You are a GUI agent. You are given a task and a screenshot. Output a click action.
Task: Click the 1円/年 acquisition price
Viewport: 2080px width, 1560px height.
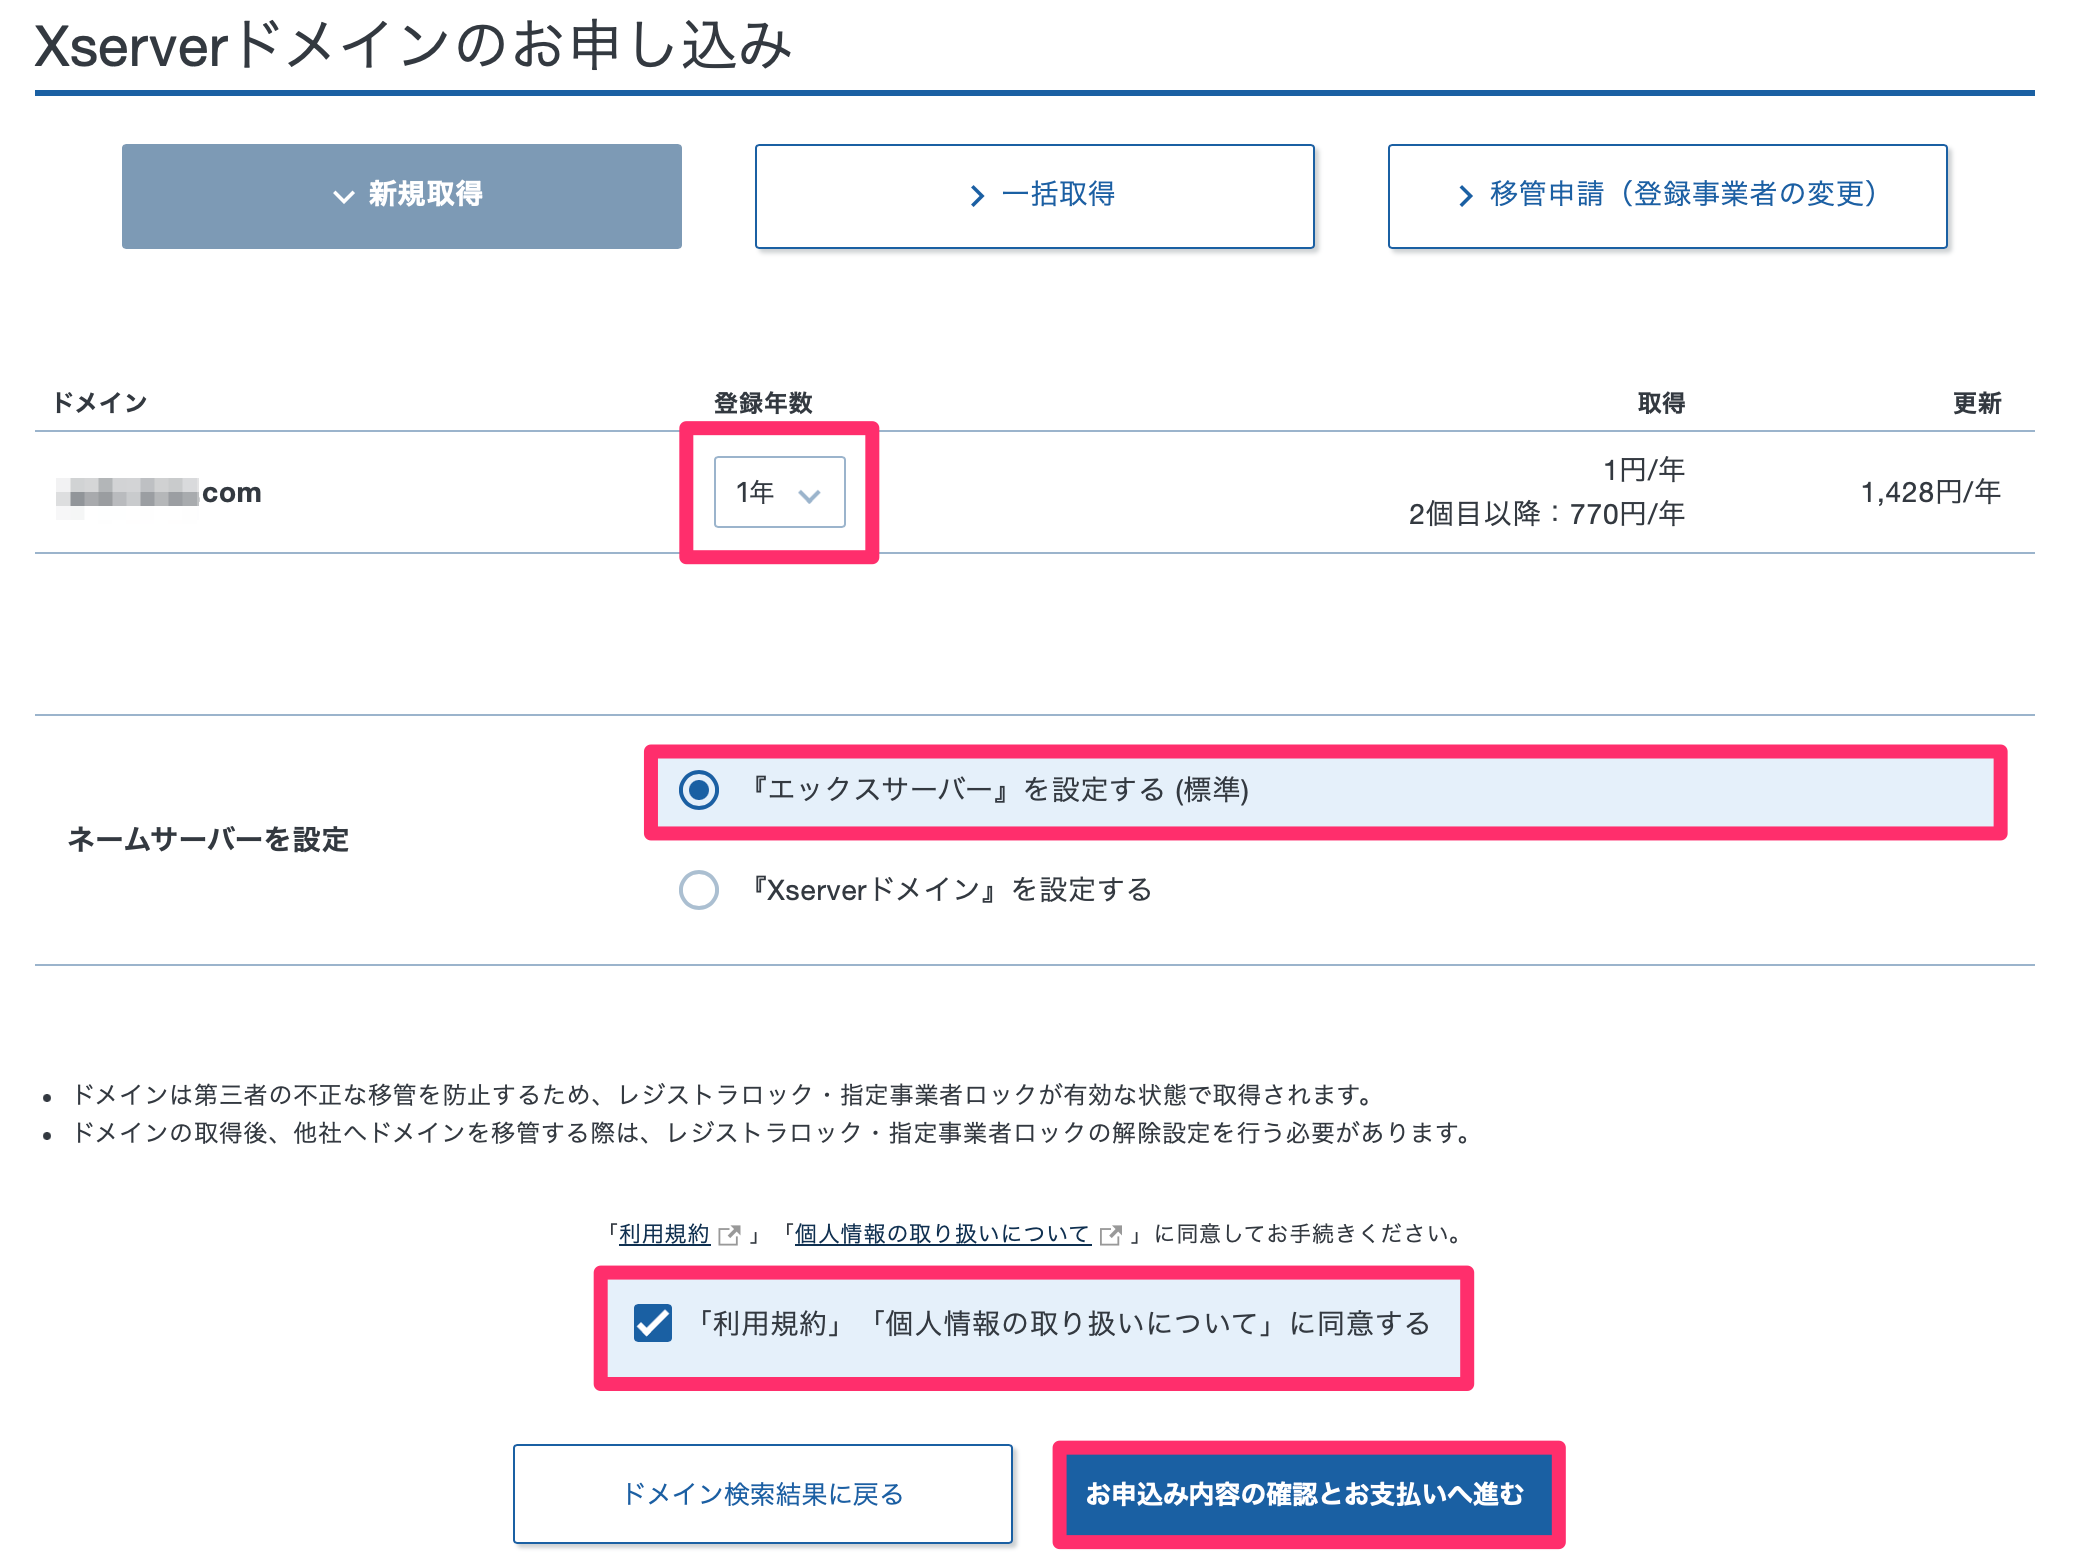pyautogui.click(x=1644, y=469)
